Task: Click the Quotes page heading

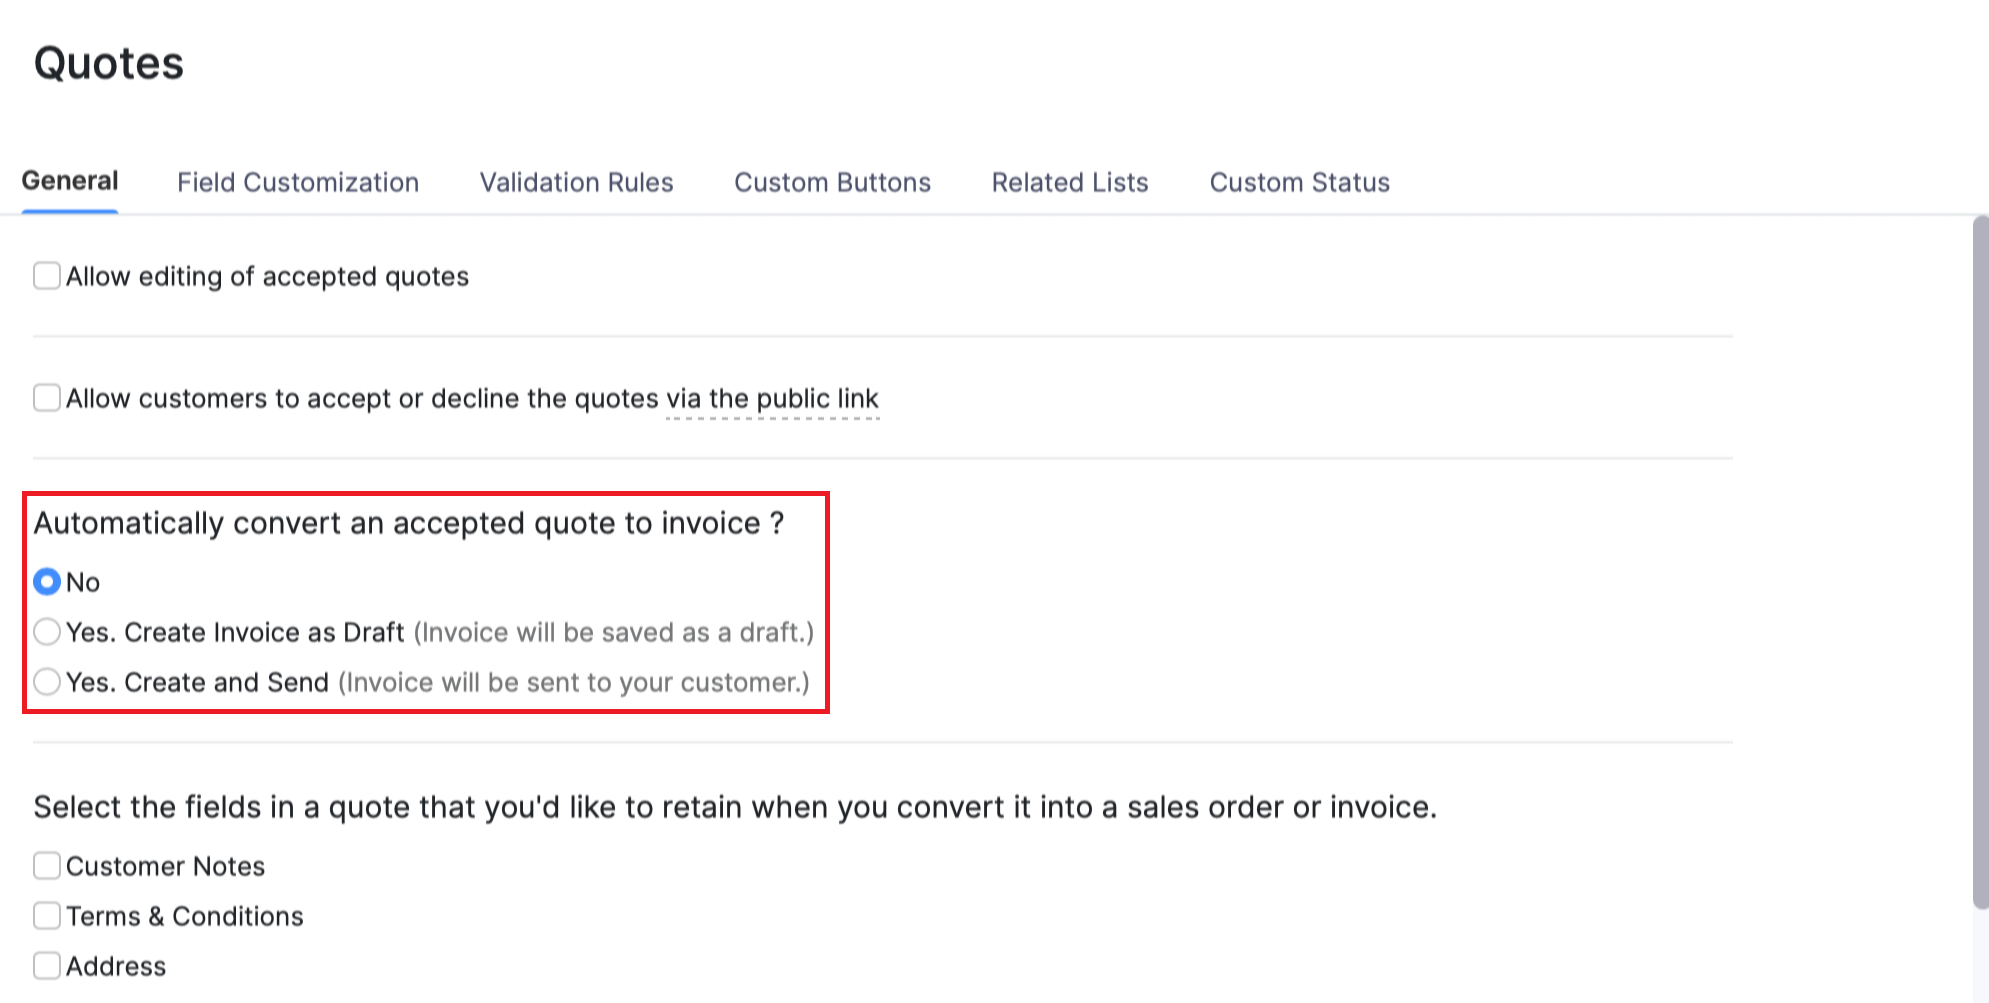Action: click(108, 63)
